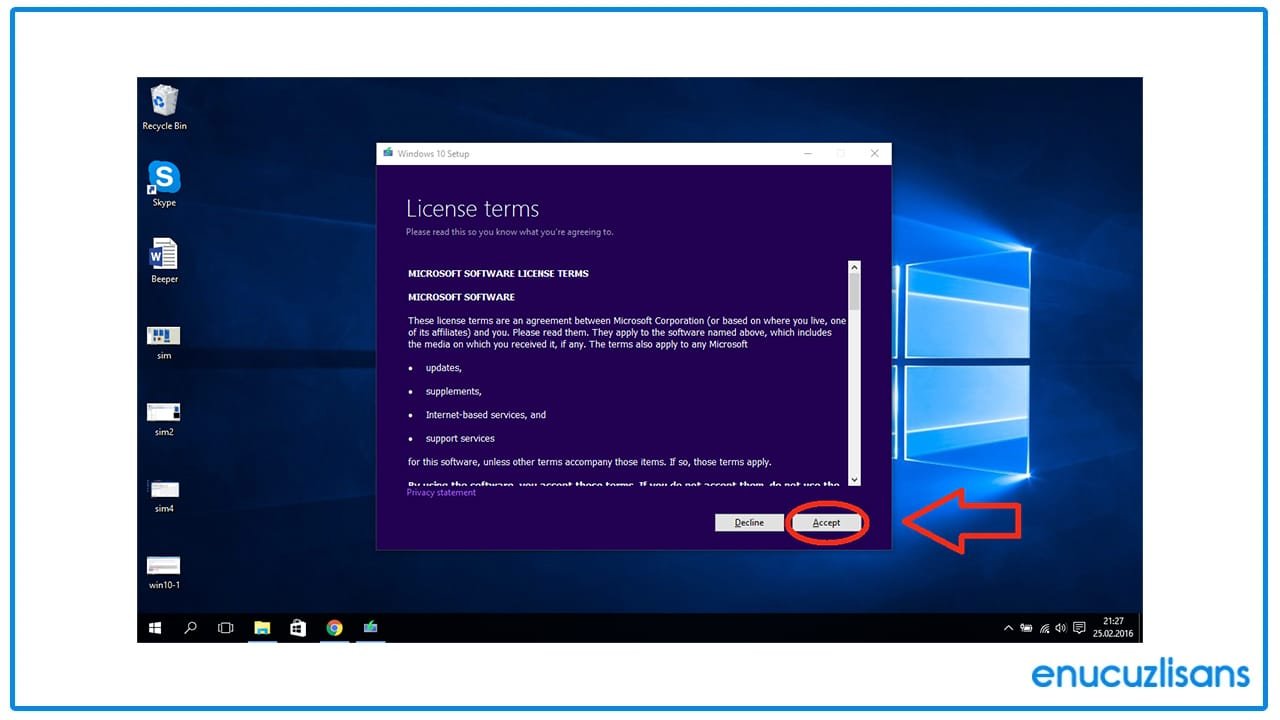Click the License terms heading
The image size is (1280, 720).
pos(472,208)
